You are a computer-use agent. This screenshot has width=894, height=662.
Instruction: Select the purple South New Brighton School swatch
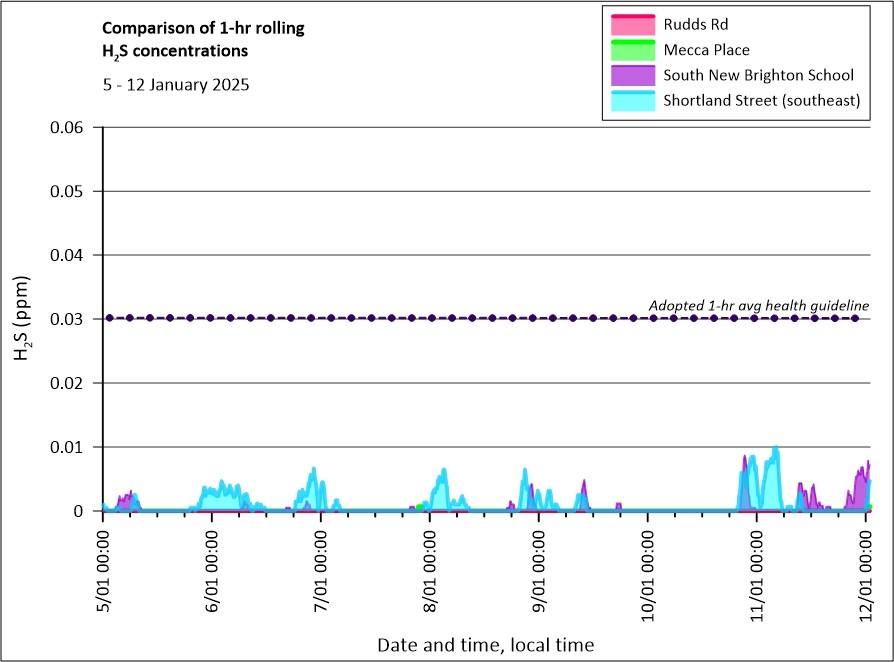(x=630, y=75)
